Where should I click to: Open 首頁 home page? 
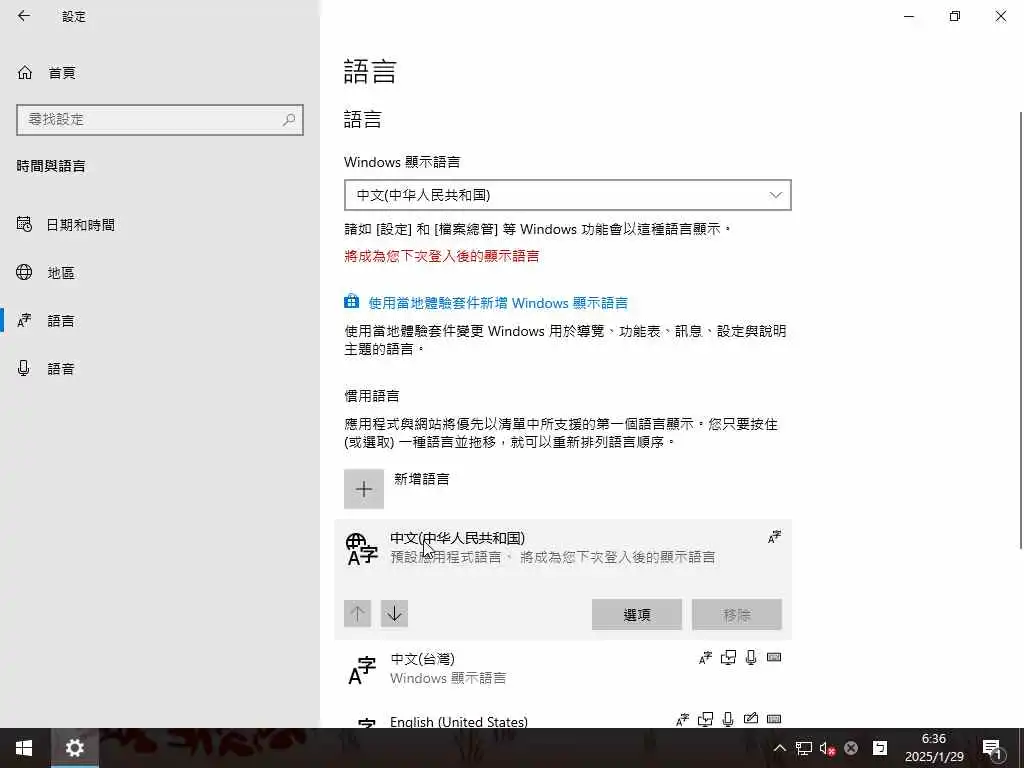point(61,73)
